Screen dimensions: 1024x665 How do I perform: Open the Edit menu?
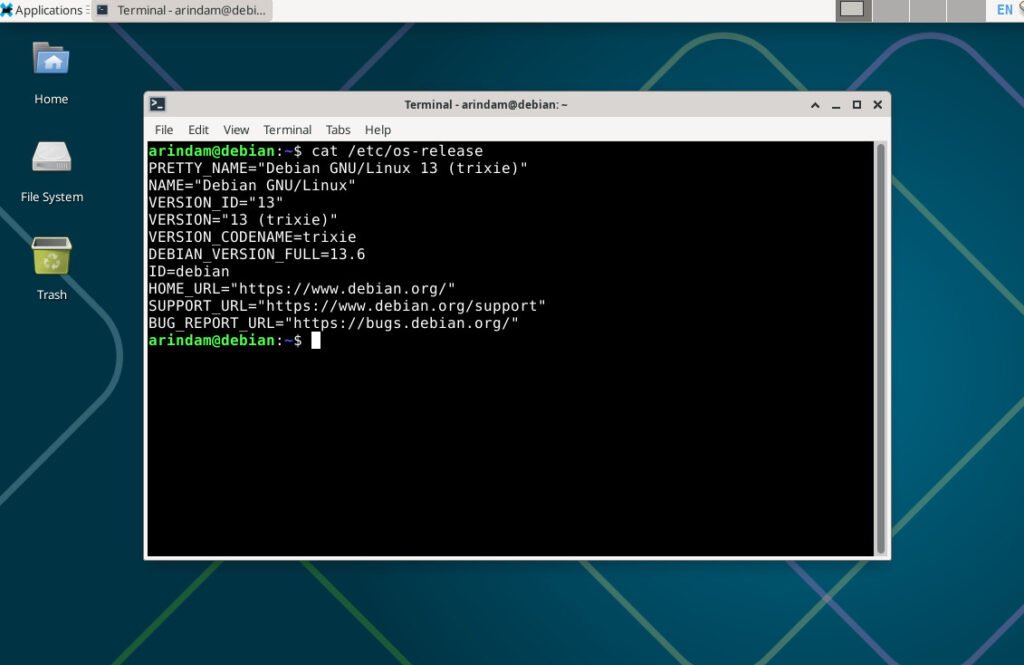tap(199, 129)
